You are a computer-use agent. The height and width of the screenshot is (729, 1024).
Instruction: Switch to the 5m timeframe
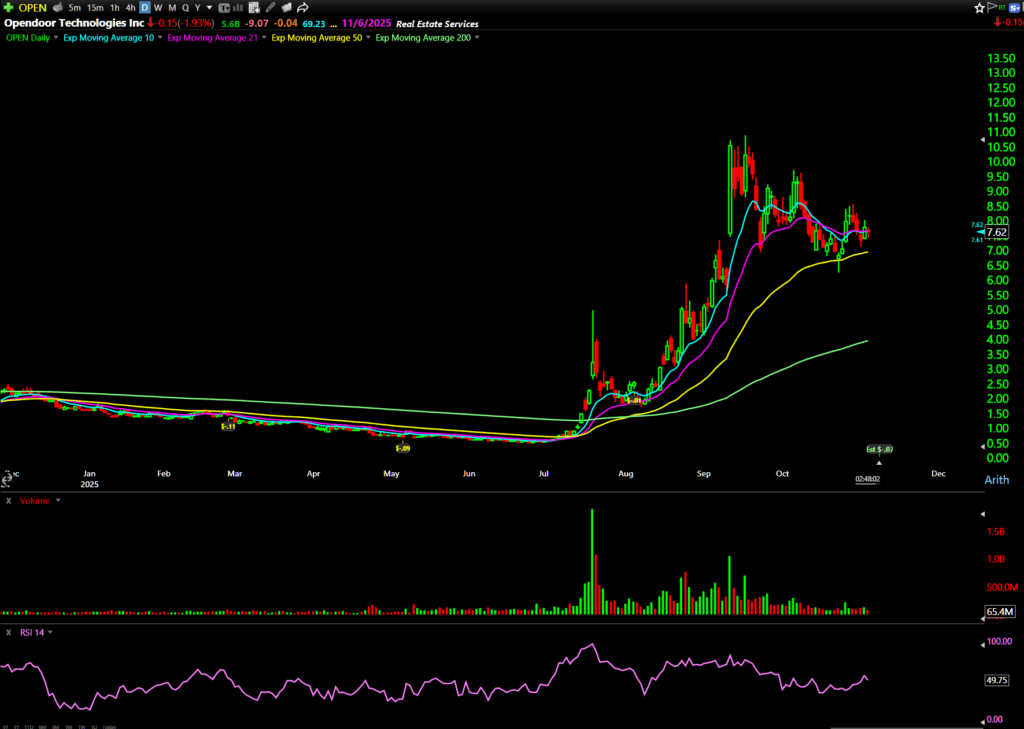pos(75,8)
